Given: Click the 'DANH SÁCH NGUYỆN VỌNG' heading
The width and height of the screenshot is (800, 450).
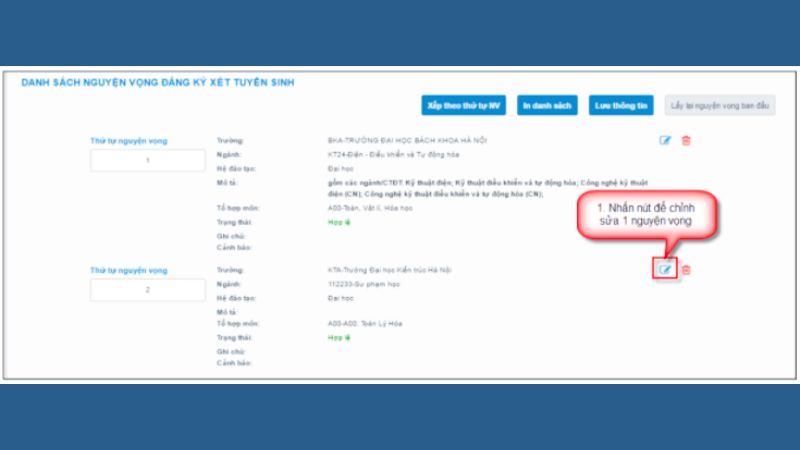Looking at the screenshot, I should pyautogui.click(x=158, y=82).
